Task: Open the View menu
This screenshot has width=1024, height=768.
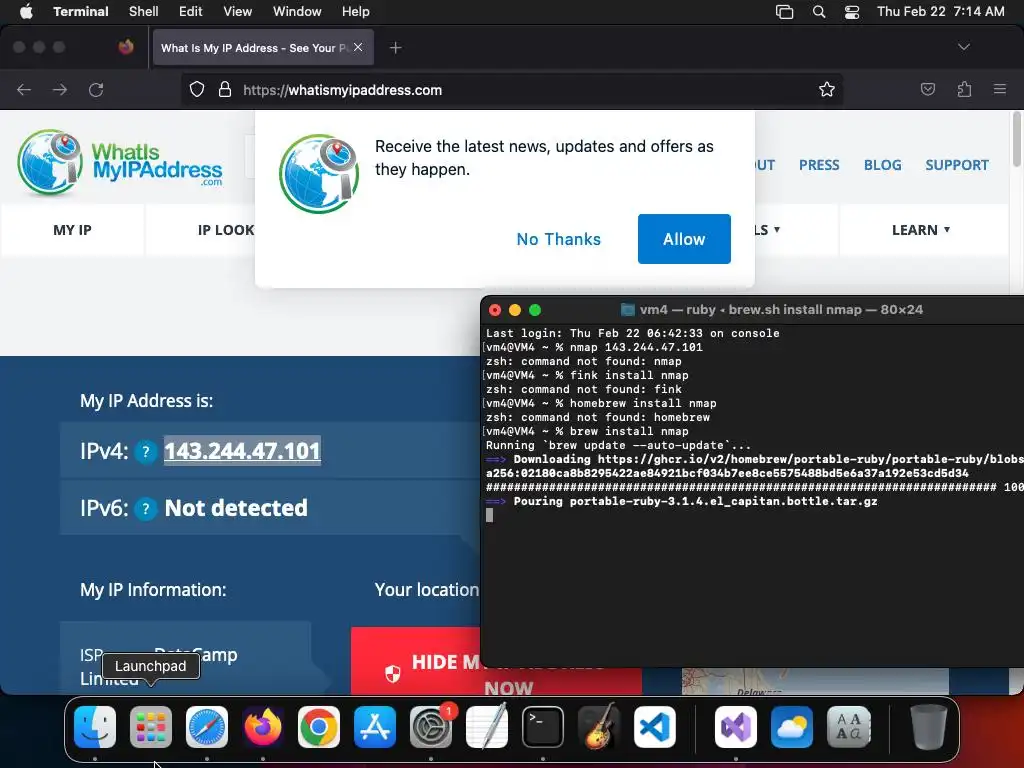Action: click(237, 12)
